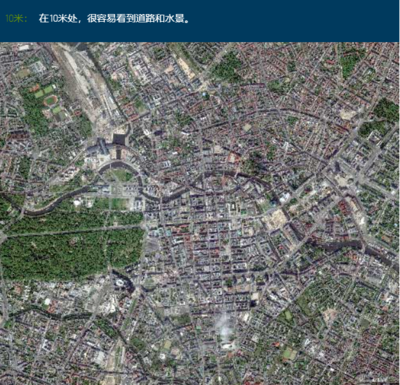The width and height of the screenshot is (400, 385).
Task: Click the sandy lot near upper-right woods
Action: coord(348,114)
